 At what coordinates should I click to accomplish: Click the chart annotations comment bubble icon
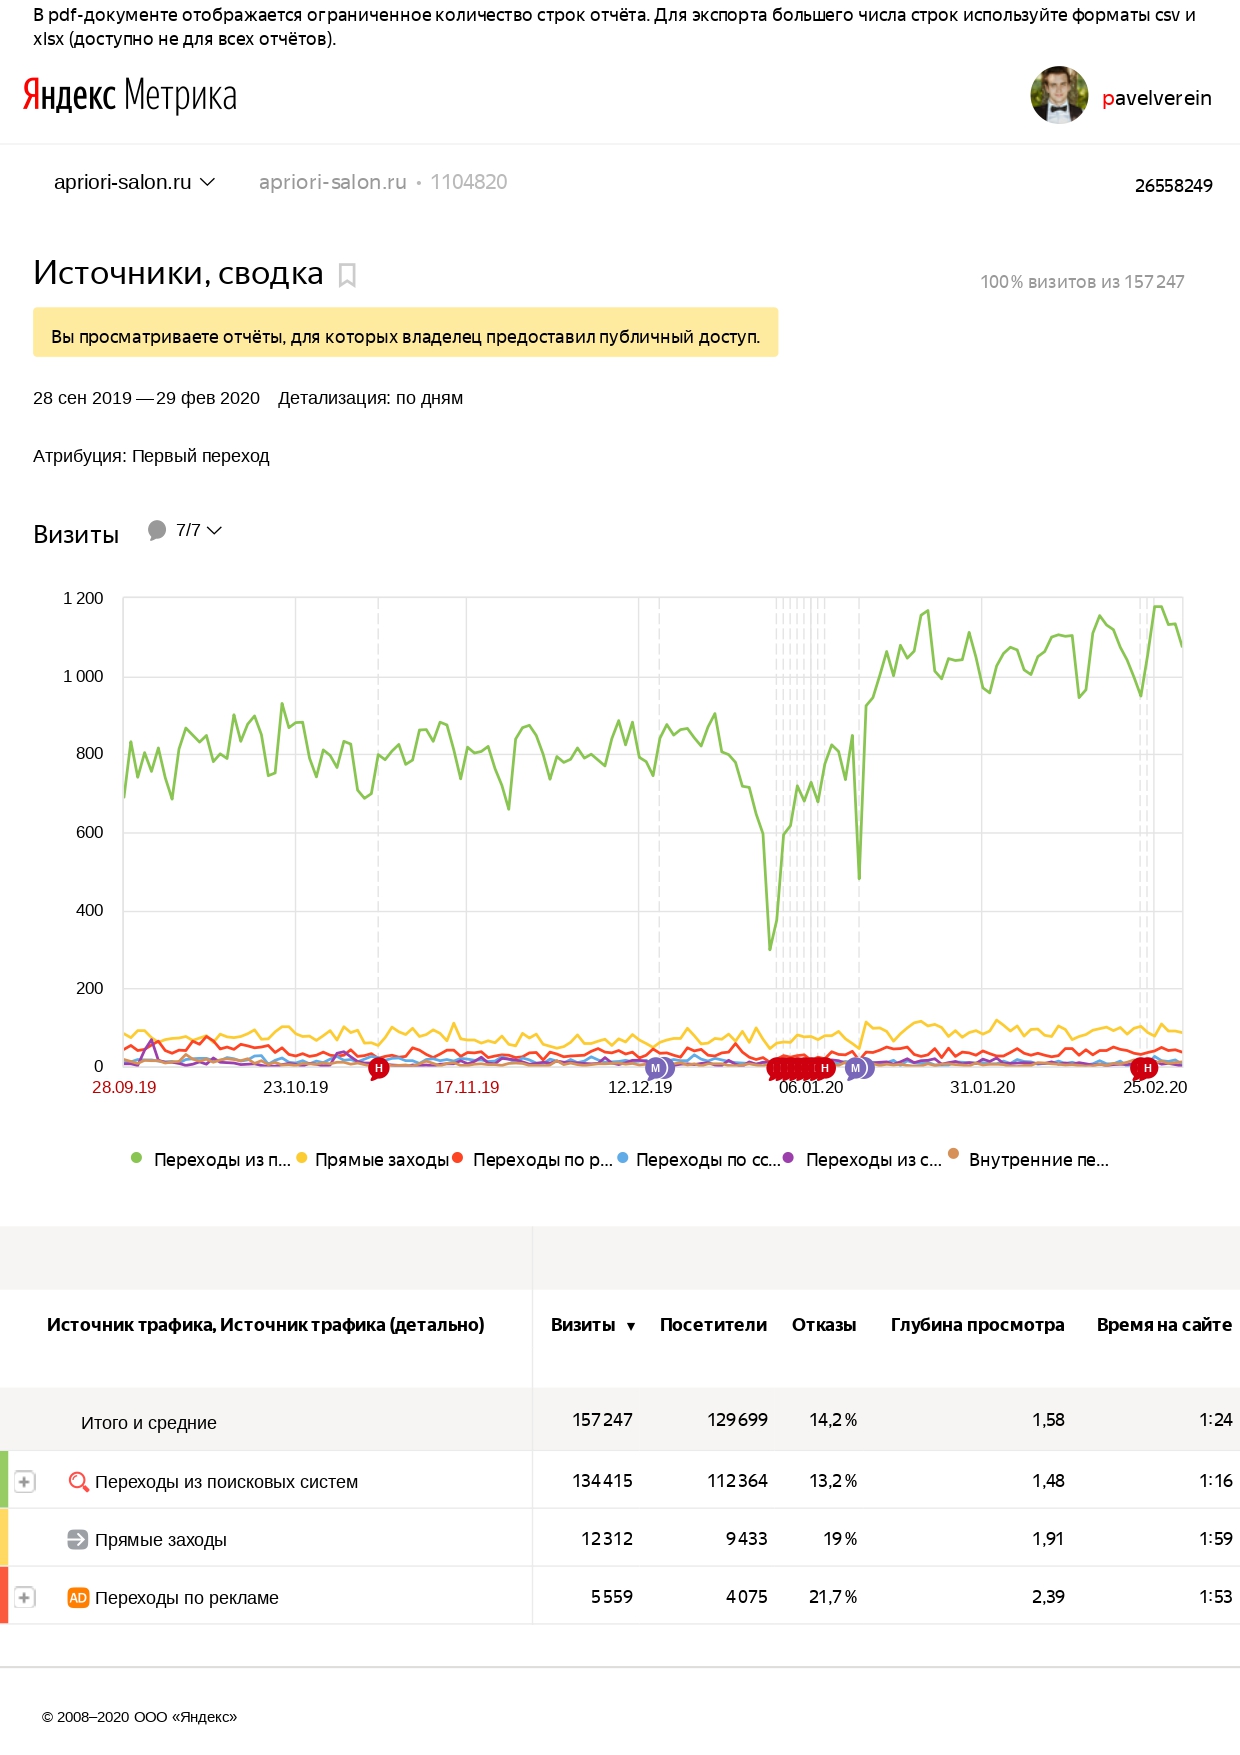point(157,530)
